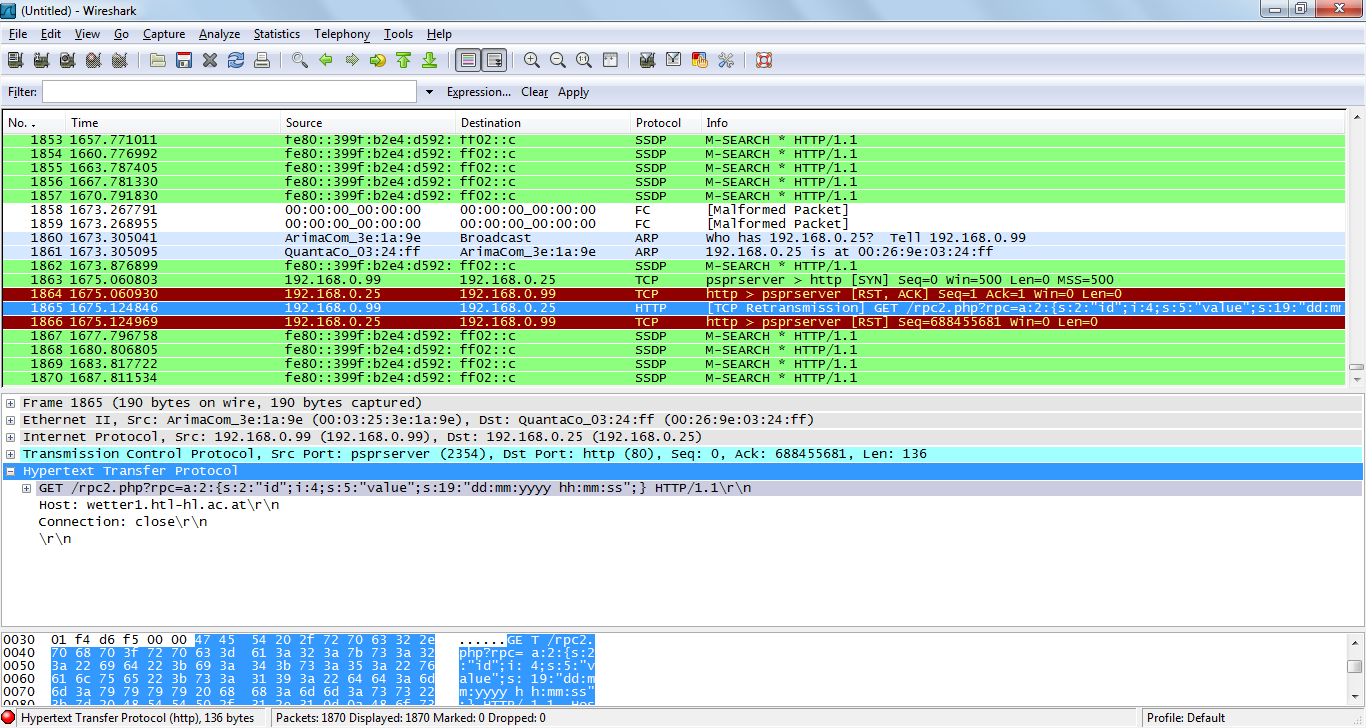Click packet list vertical scrollbar down arrow
This screenshot has height=728, width=1366.
[x=1355, y=378]
